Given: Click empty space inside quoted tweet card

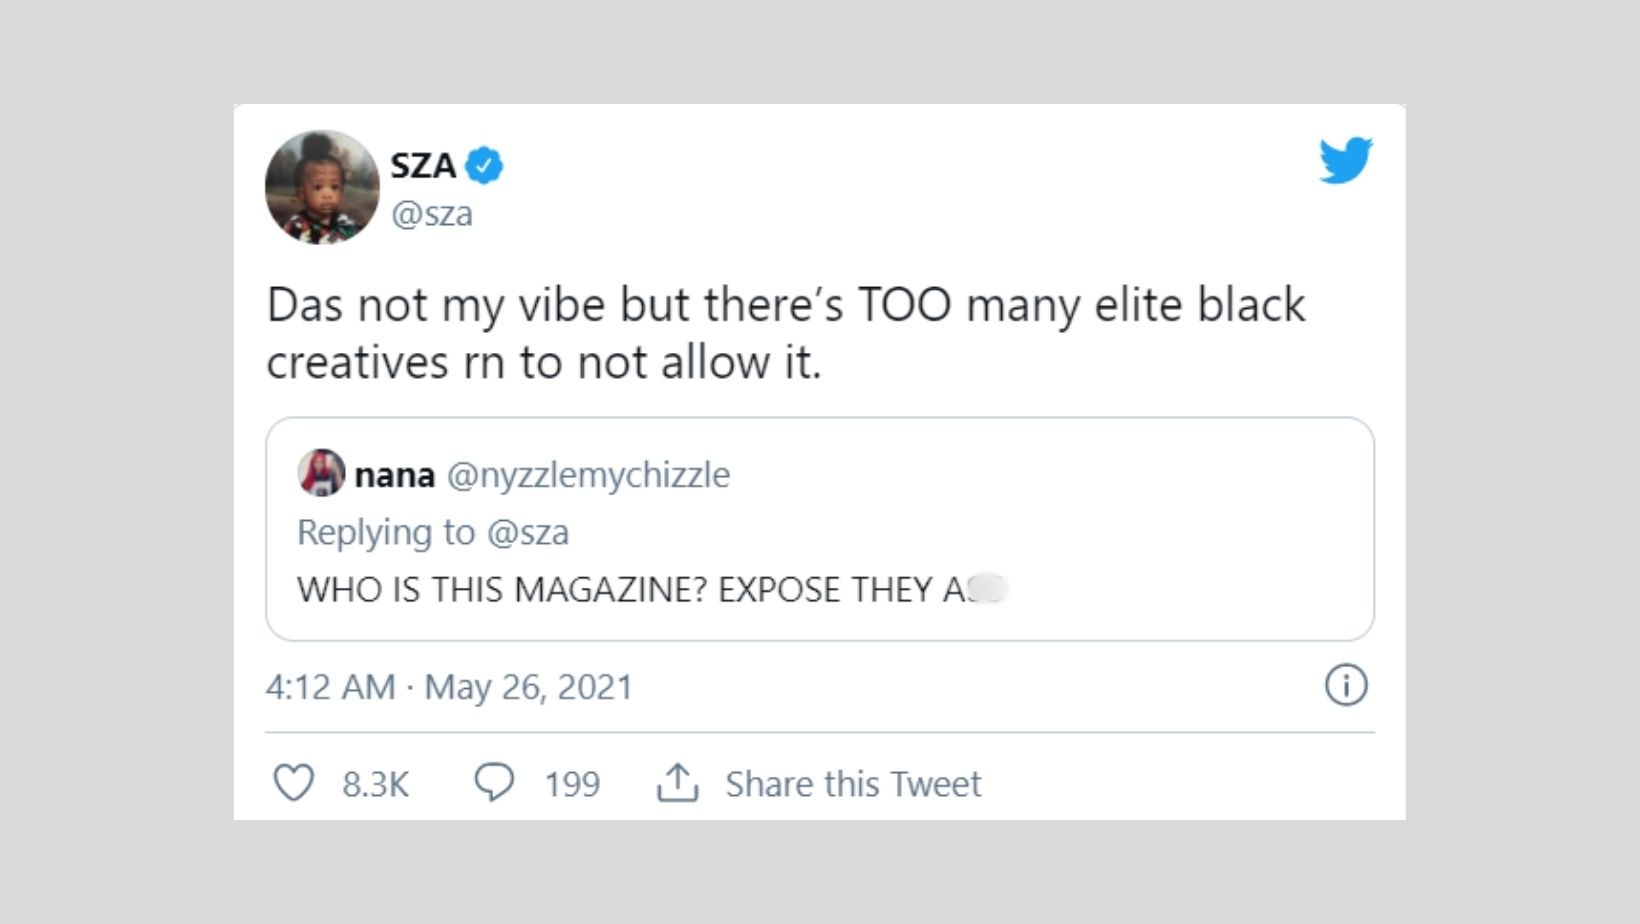Looking at the screenshot, I should coord(1150,530).
